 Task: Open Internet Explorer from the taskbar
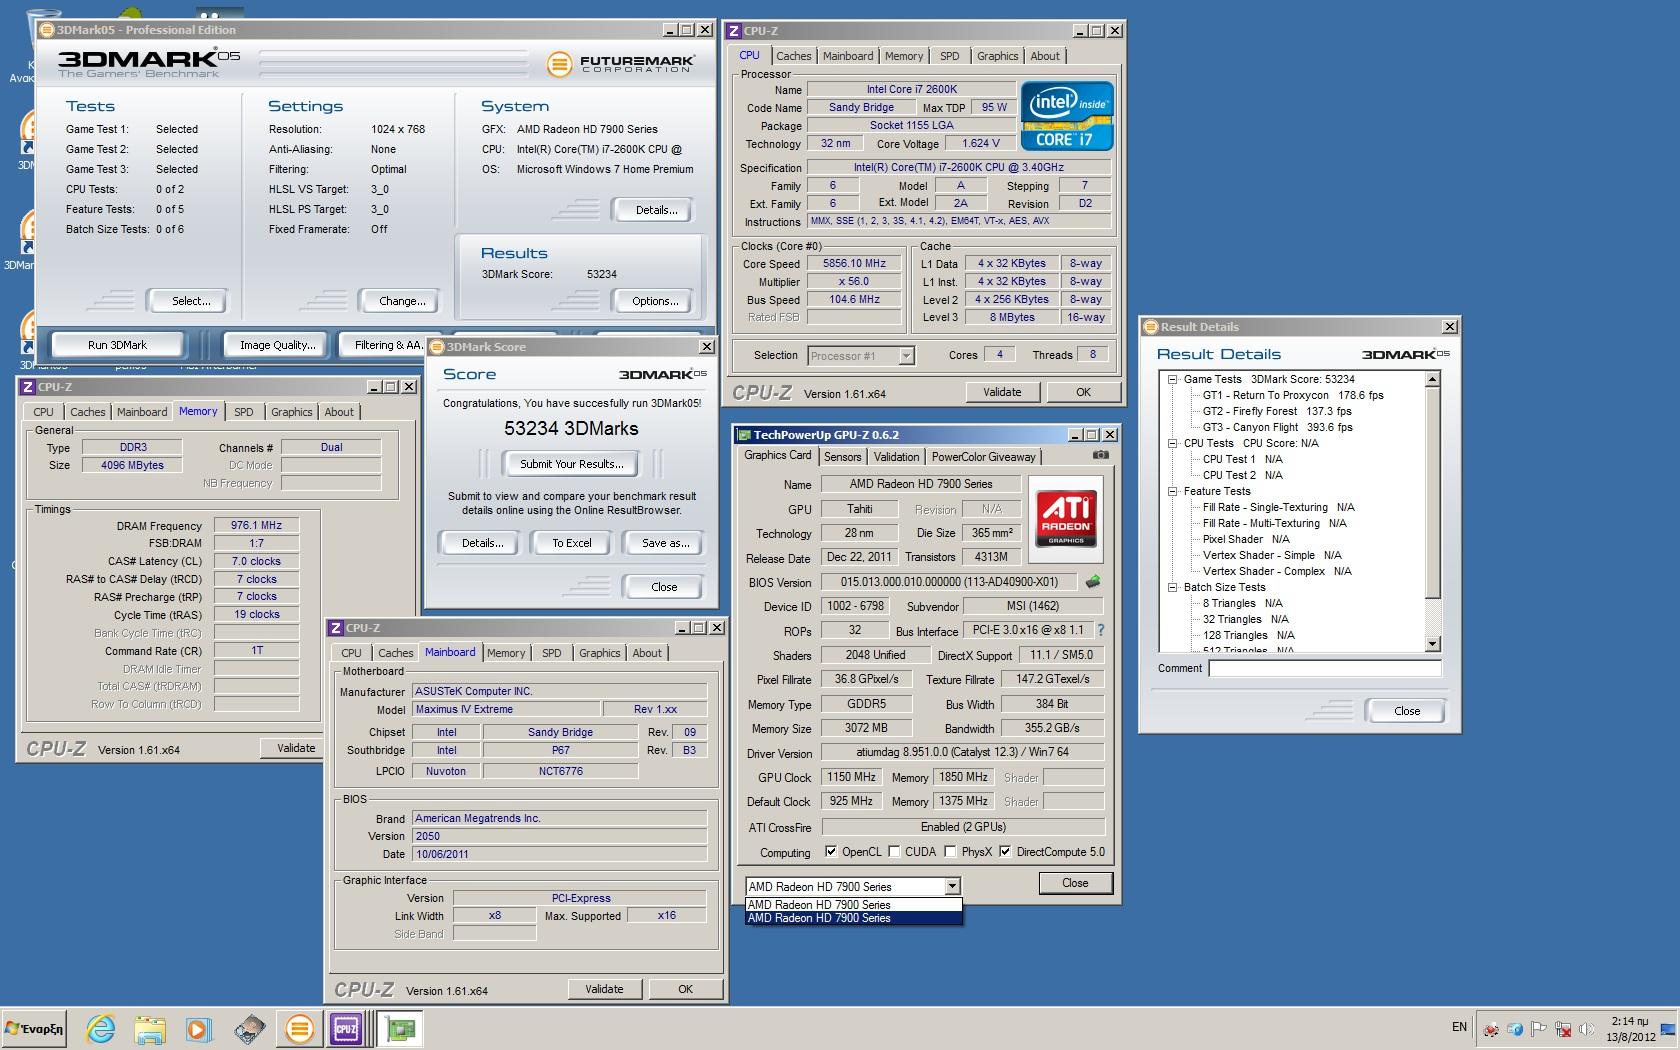101,1028
